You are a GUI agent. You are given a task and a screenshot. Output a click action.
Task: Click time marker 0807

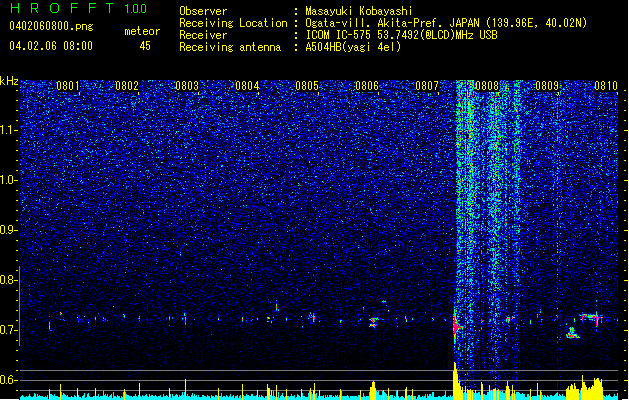[427, 86]
